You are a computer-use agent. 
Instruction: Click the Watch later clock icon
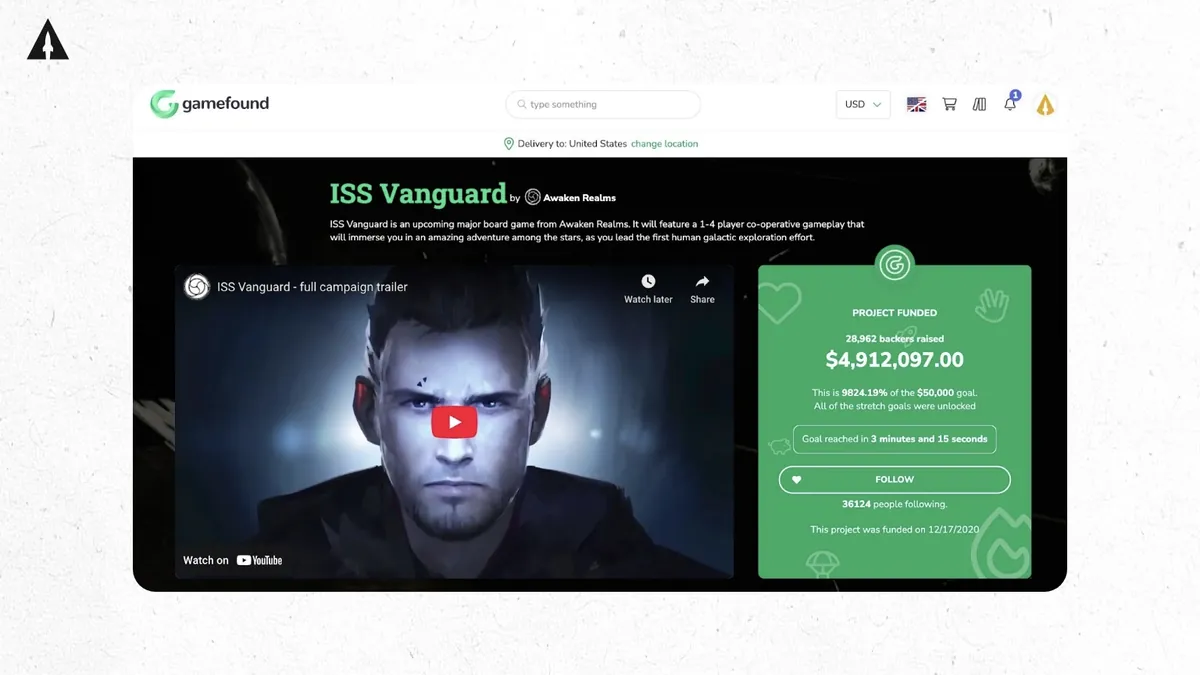coord(648,282)
